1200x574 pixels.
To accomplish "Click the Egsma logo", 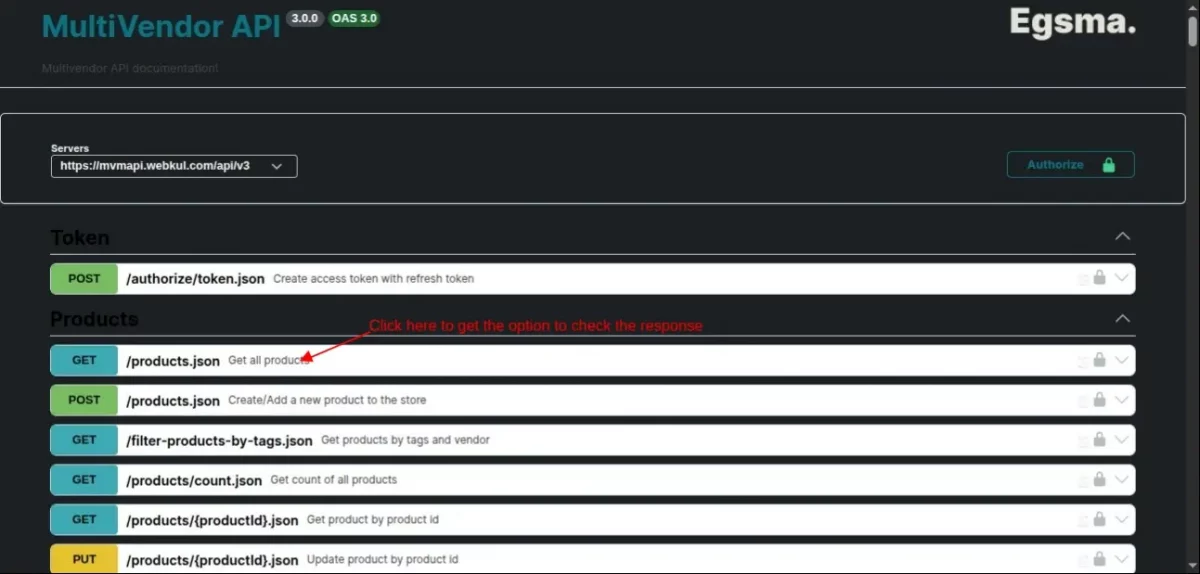I will point(1073,22).
